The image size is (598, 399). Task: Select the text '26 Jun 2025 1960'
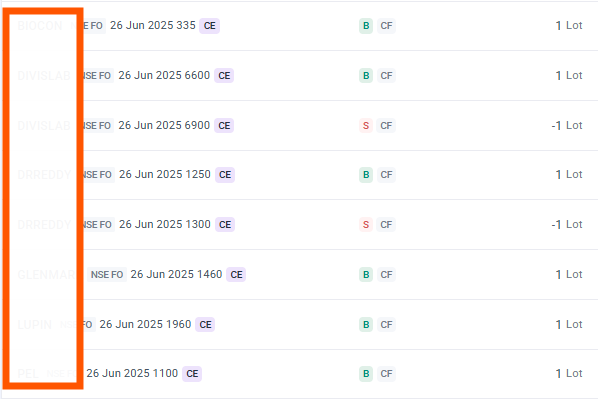click(145, 324)
